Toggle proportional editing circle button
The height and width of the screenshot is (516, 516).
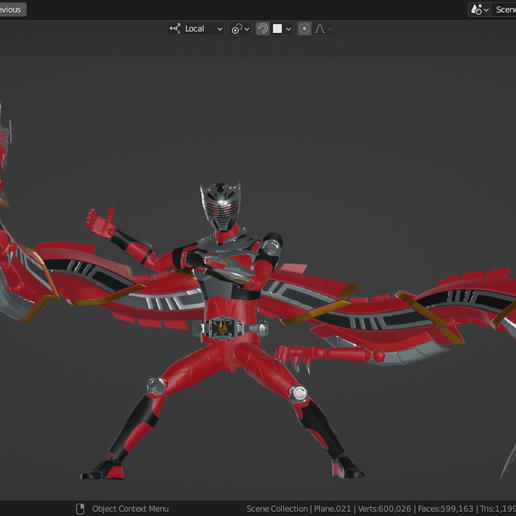304,29
